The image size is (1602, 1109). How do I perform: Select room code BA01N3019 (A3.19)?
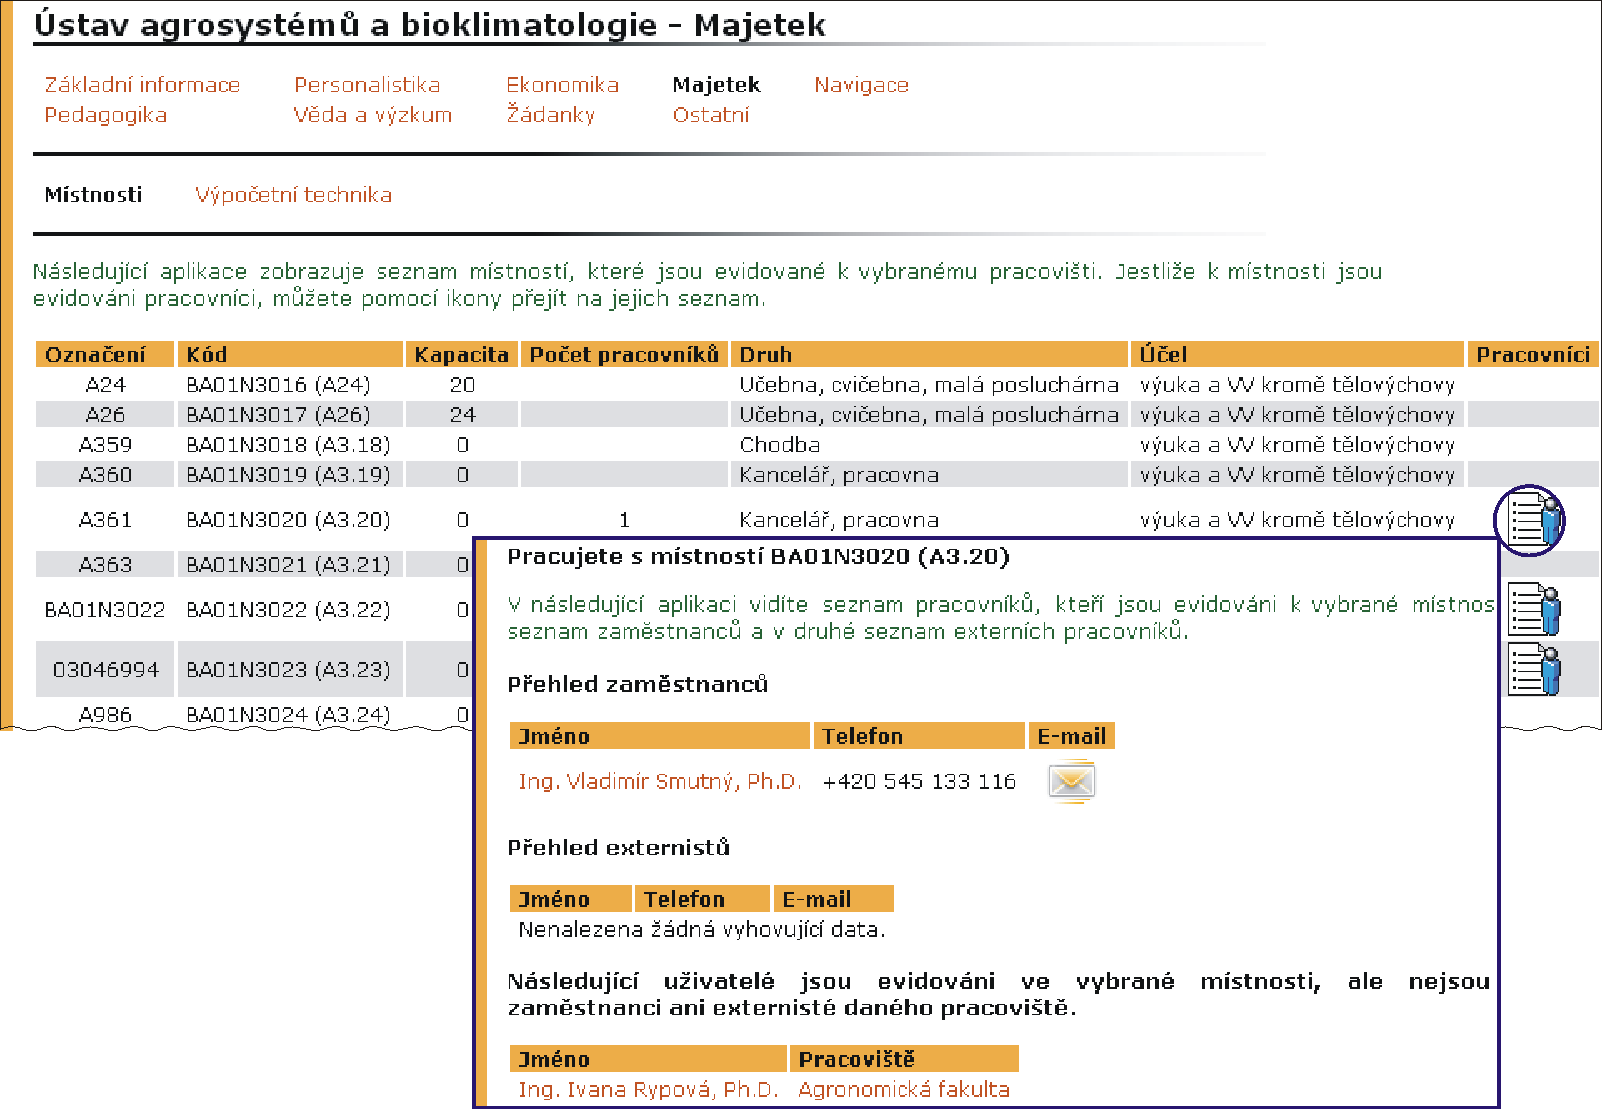coord(288,475)
